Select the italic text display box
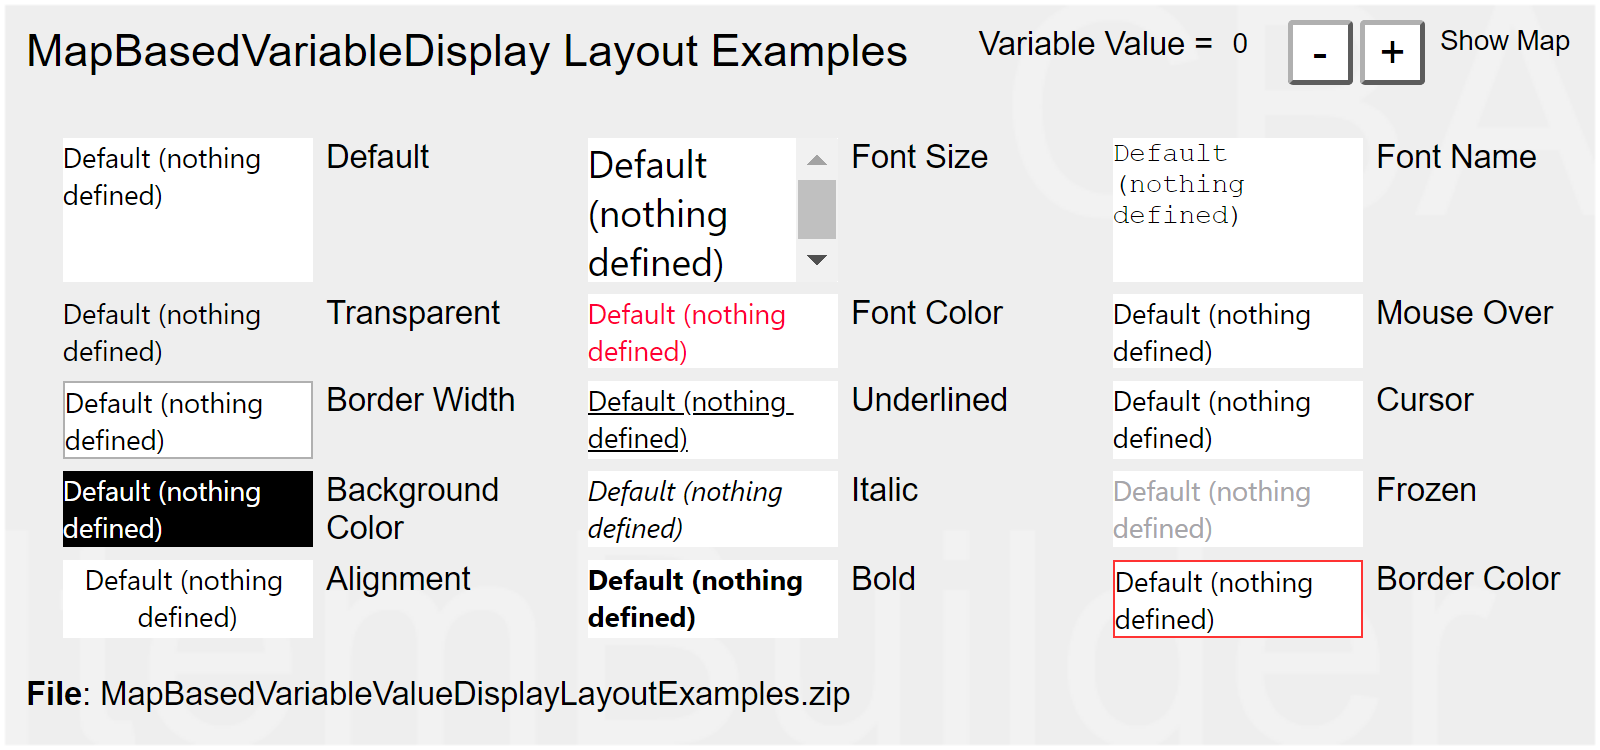This screenshot has height=750, width=1600. 712,509
